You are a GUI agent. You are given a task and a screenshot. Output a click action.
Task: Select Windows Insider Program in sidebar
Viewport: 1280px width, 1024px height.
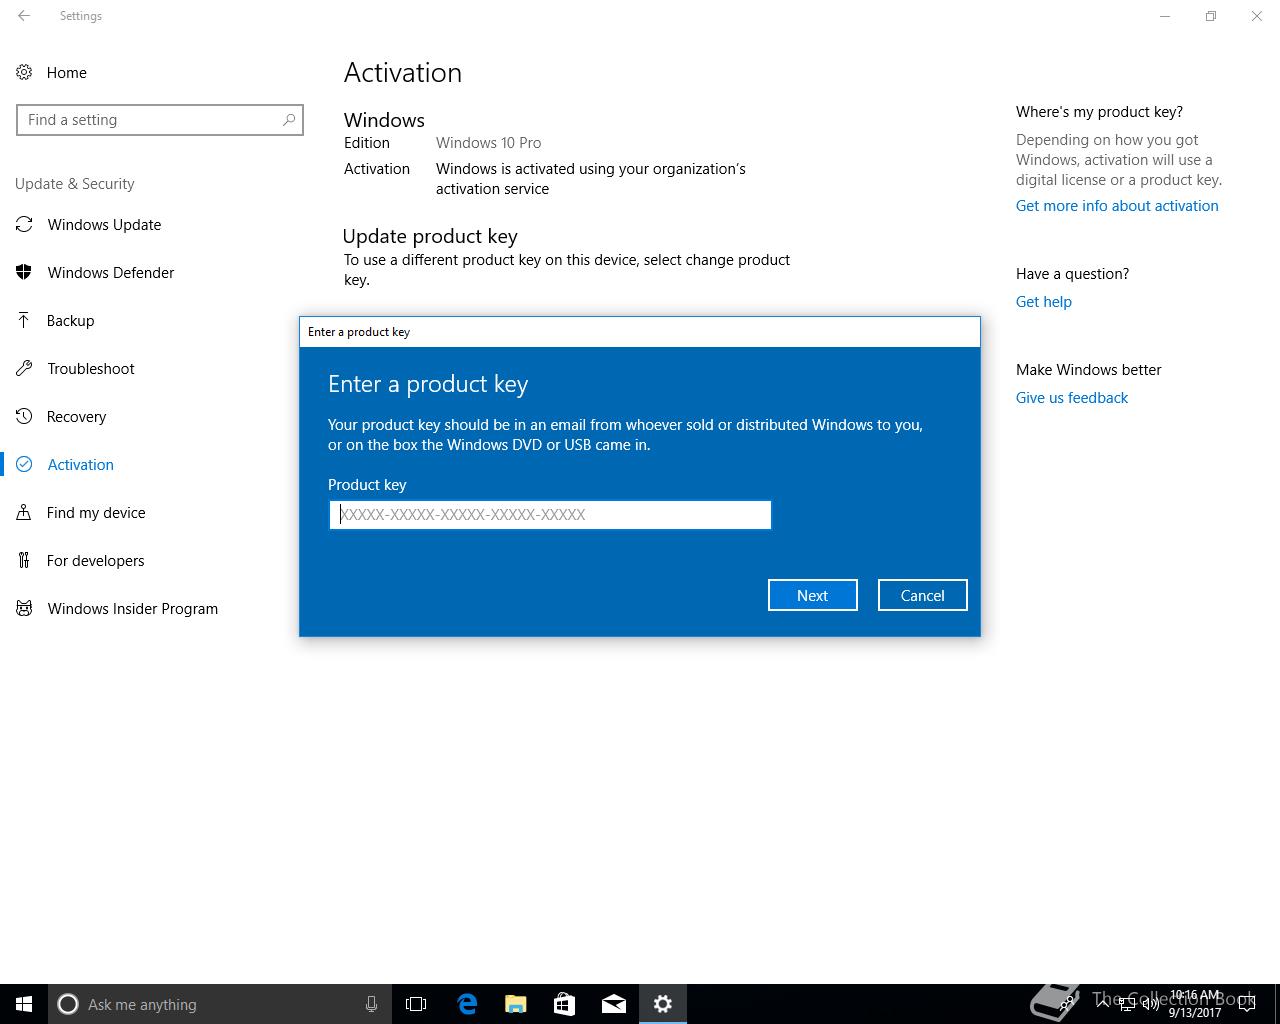pyautogui.click(x=133, y=609)
